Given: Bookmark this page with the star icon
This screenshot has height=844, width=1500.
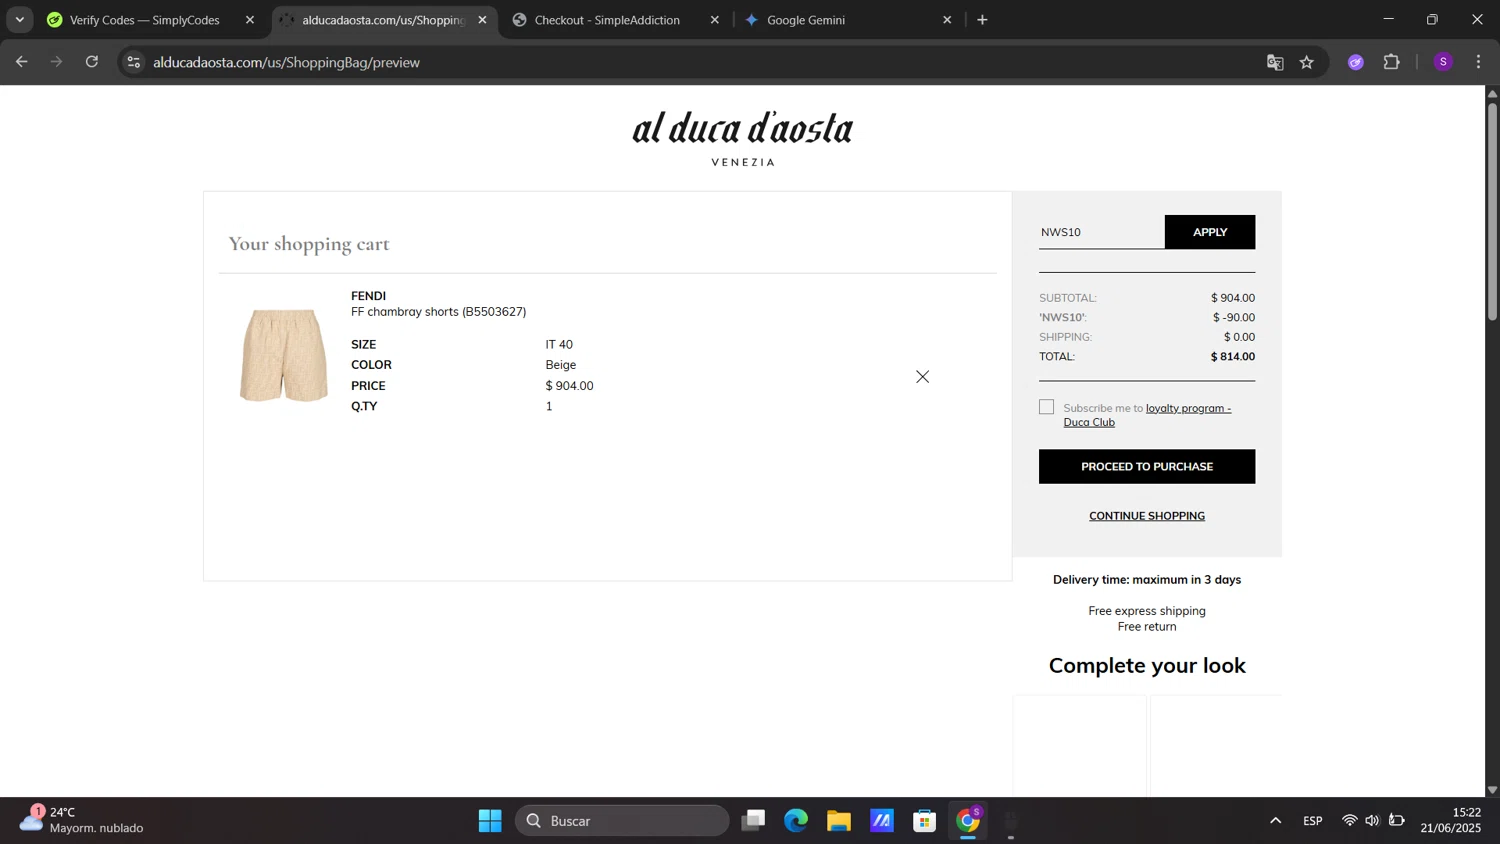Looking at the screenshot, I should coord(1307,62).
